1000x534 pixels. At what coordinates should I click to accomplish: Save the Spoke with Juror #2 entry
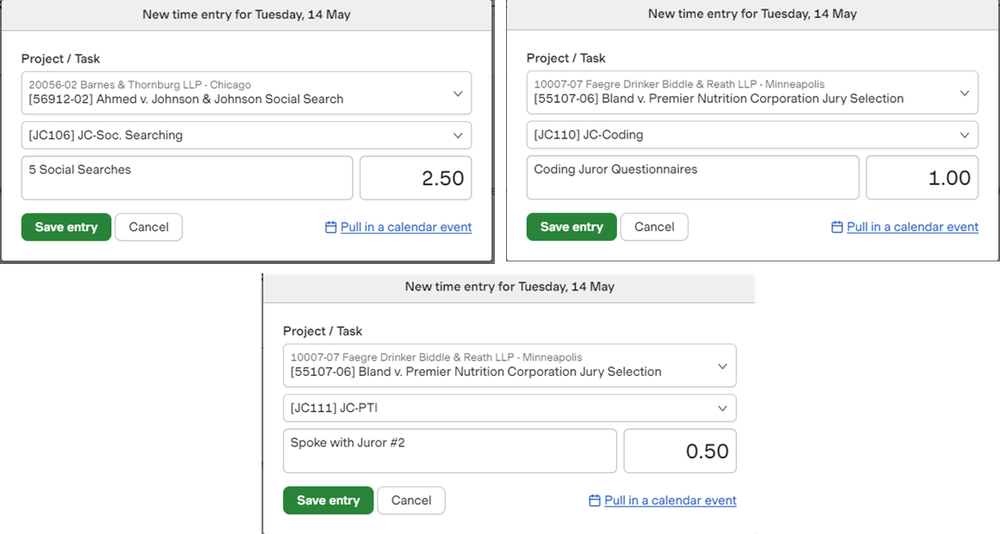coord(328,500)
